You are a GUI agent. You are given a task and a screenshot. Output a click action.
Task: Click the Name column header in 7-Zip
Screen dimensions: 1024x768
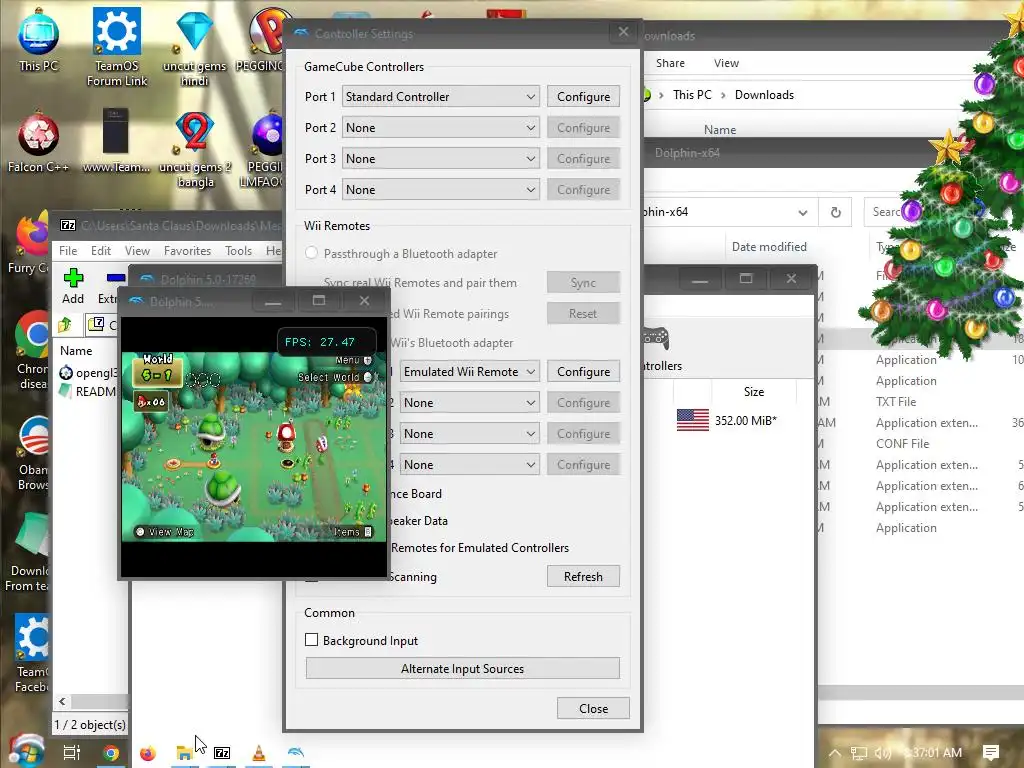(76, 351)
